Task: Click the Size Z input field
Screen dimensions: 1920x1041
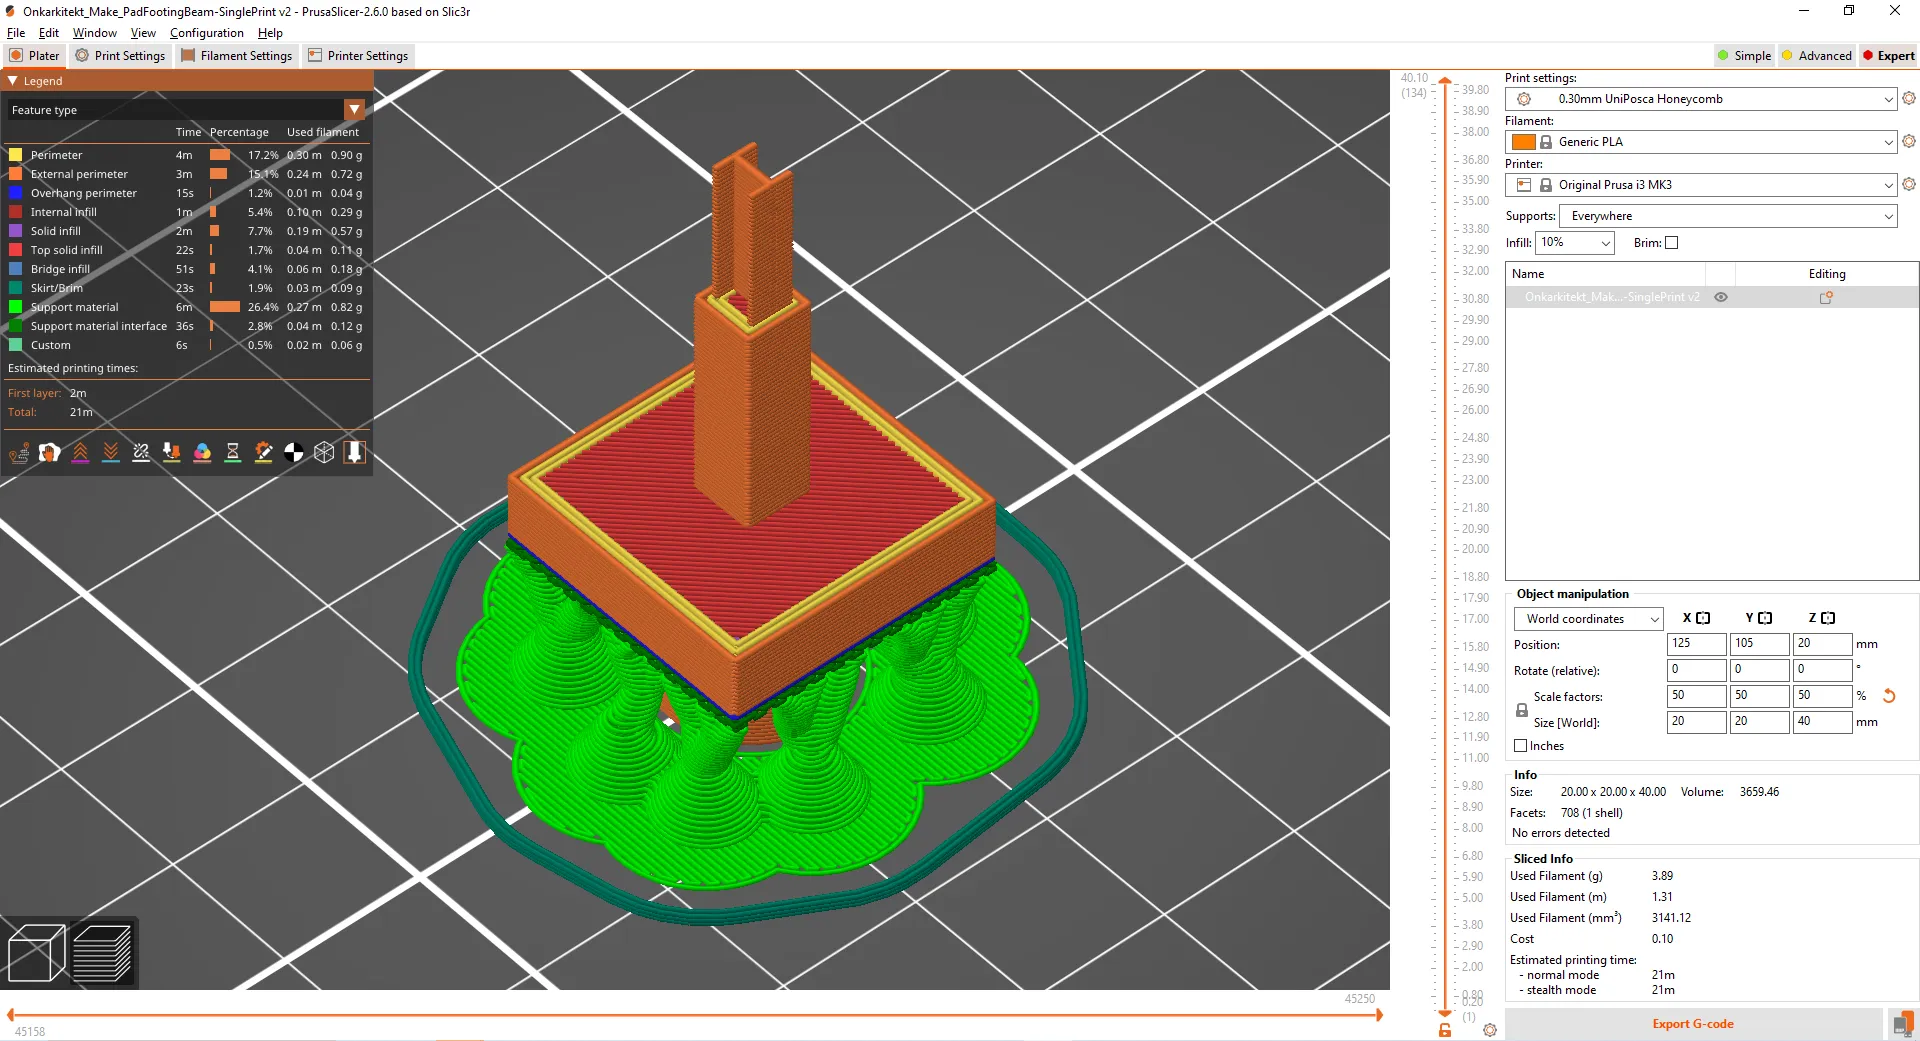Action: [x=1822, y=722]
